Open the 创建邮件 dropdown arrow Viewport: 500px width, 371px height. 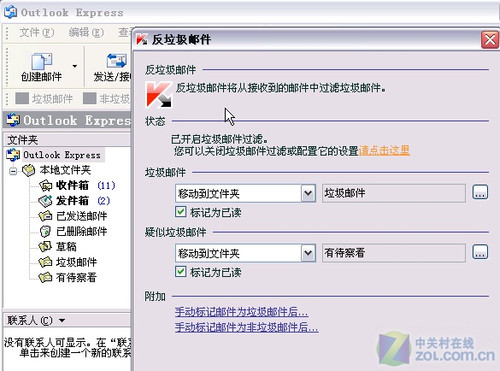pyautogui.click(x=75, y=66)
